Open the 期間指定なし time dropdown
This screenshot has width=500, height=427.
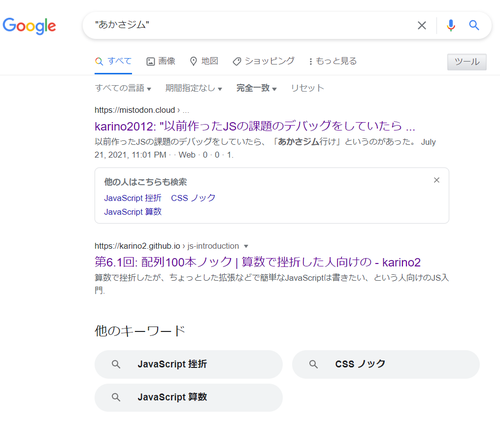(194, 88)
